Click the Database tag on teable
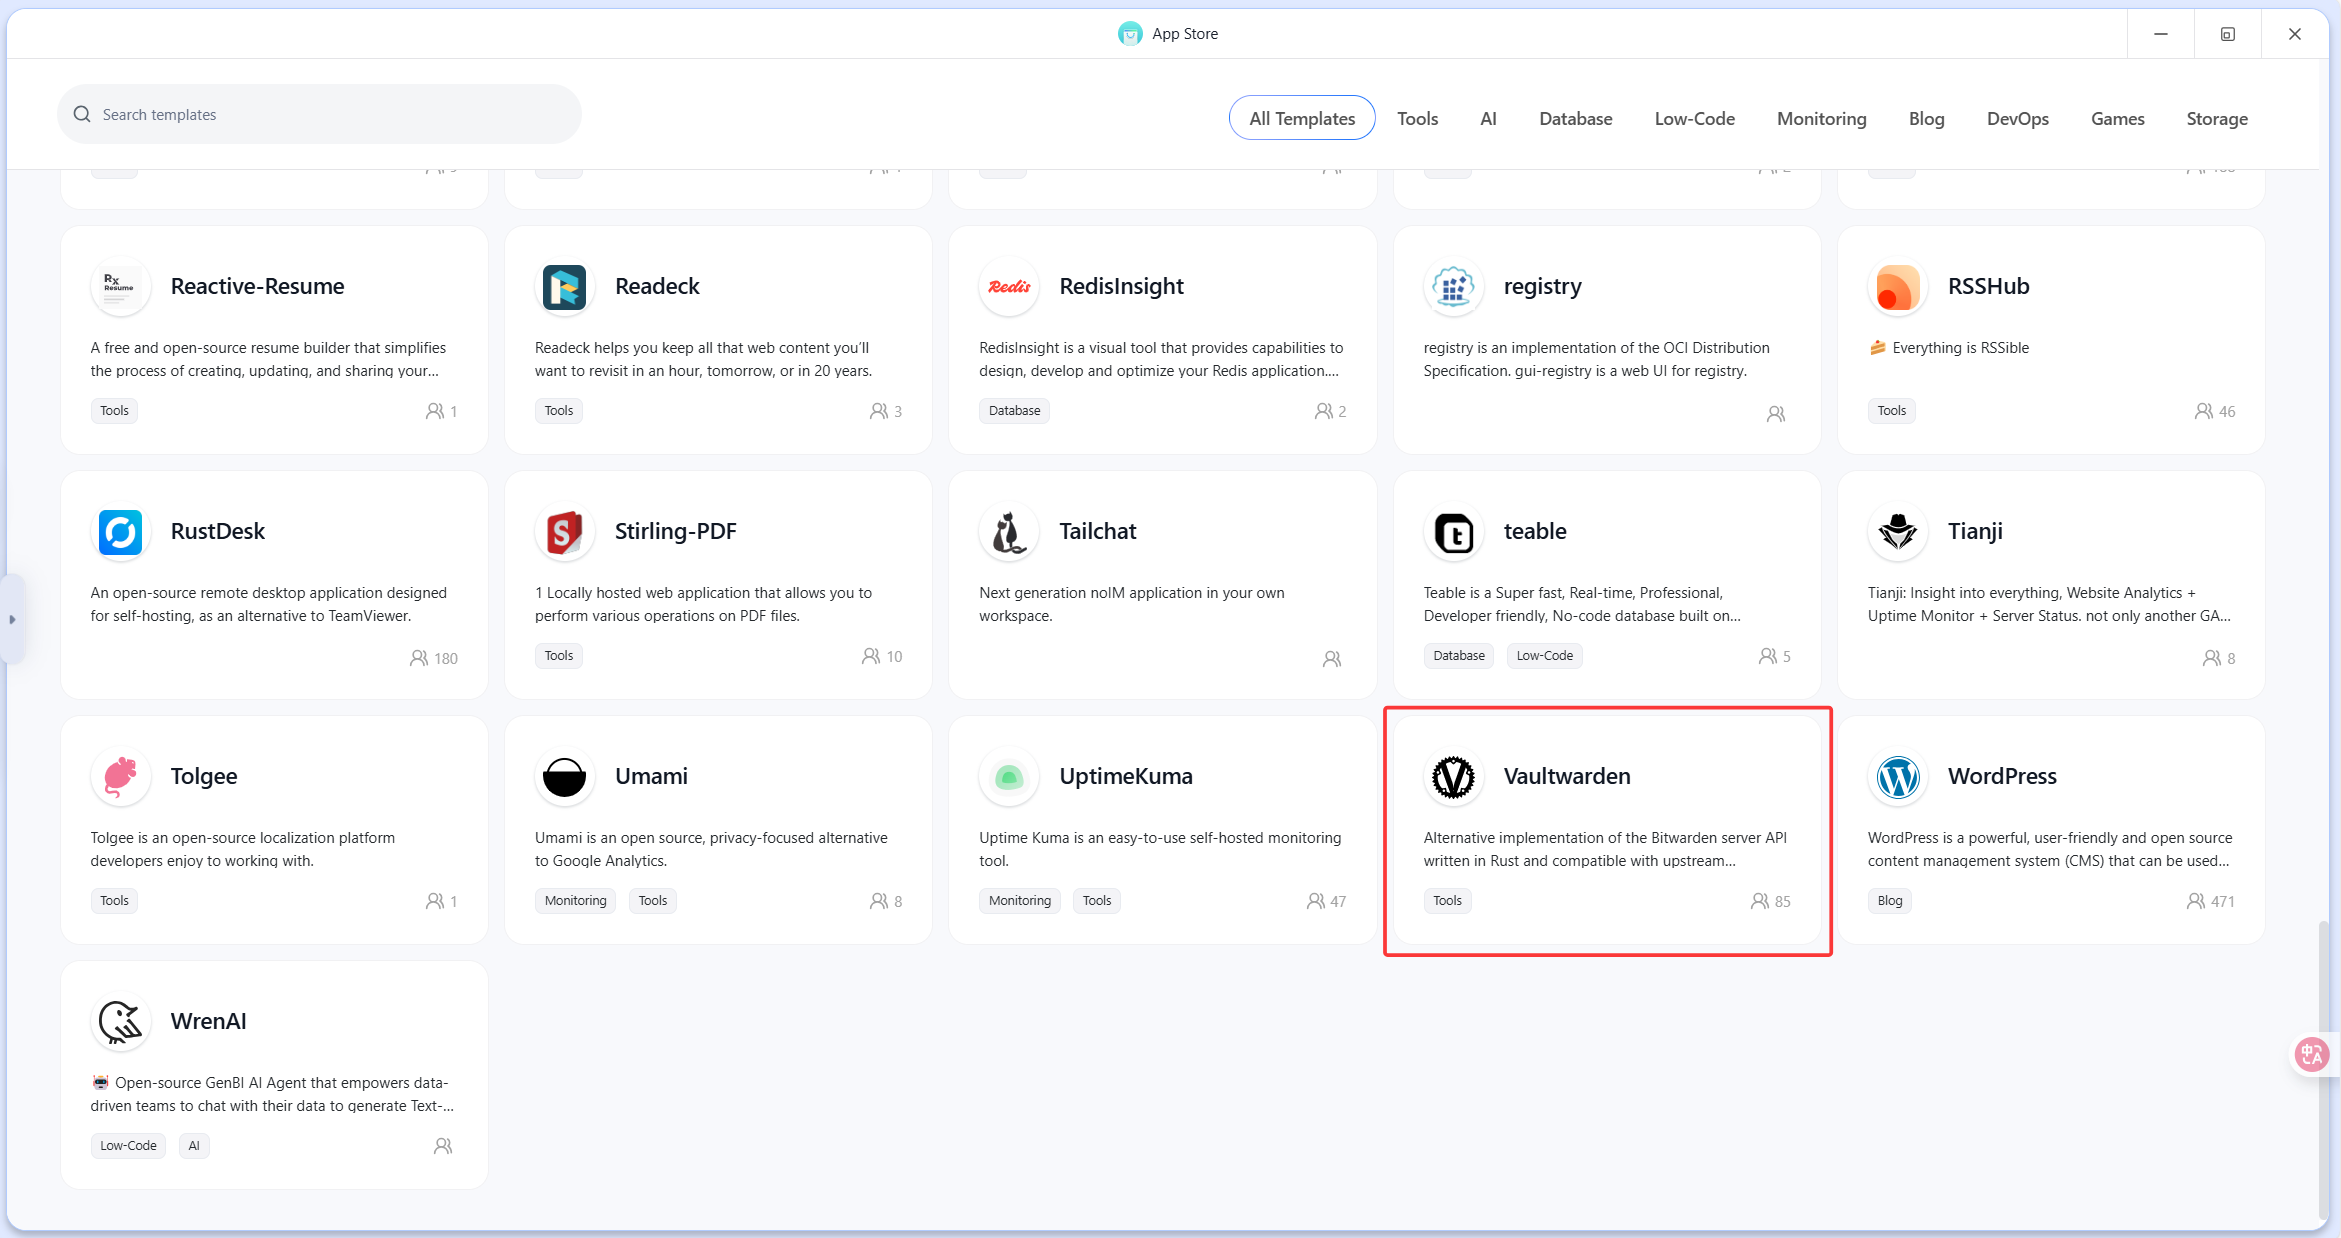The width and height of the screenshot is (2341, 1238). point(1458,656)
